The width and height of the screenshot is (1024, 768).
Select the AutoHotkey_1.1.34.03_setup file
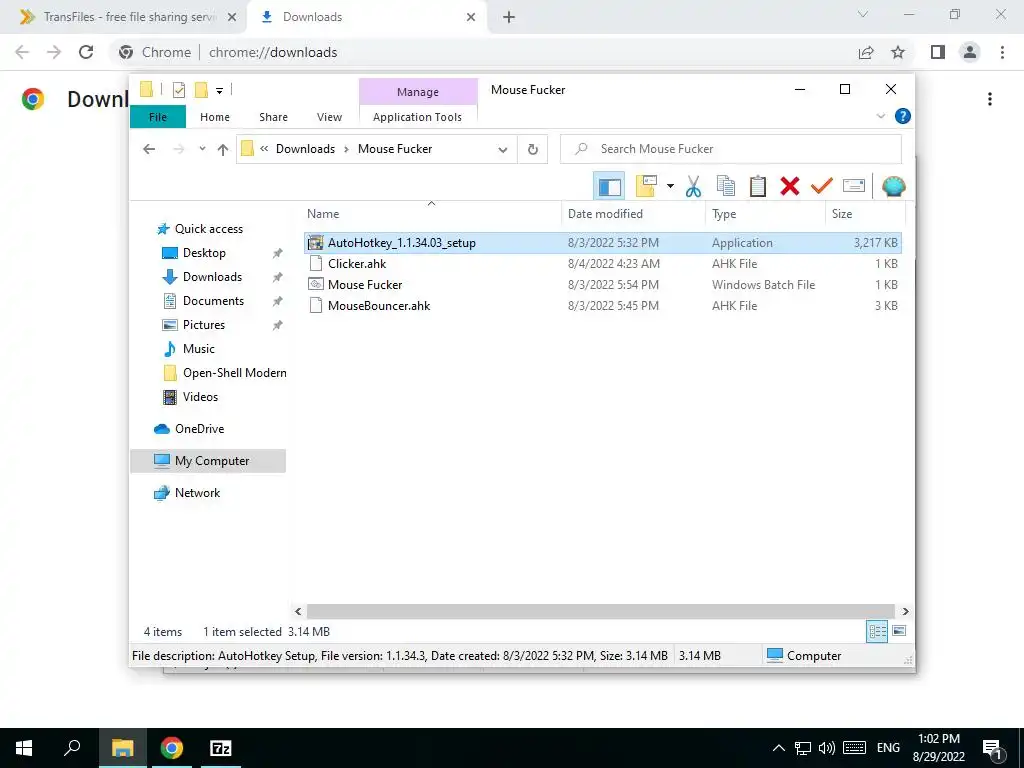pyautogui.click(x=602, y=243)
